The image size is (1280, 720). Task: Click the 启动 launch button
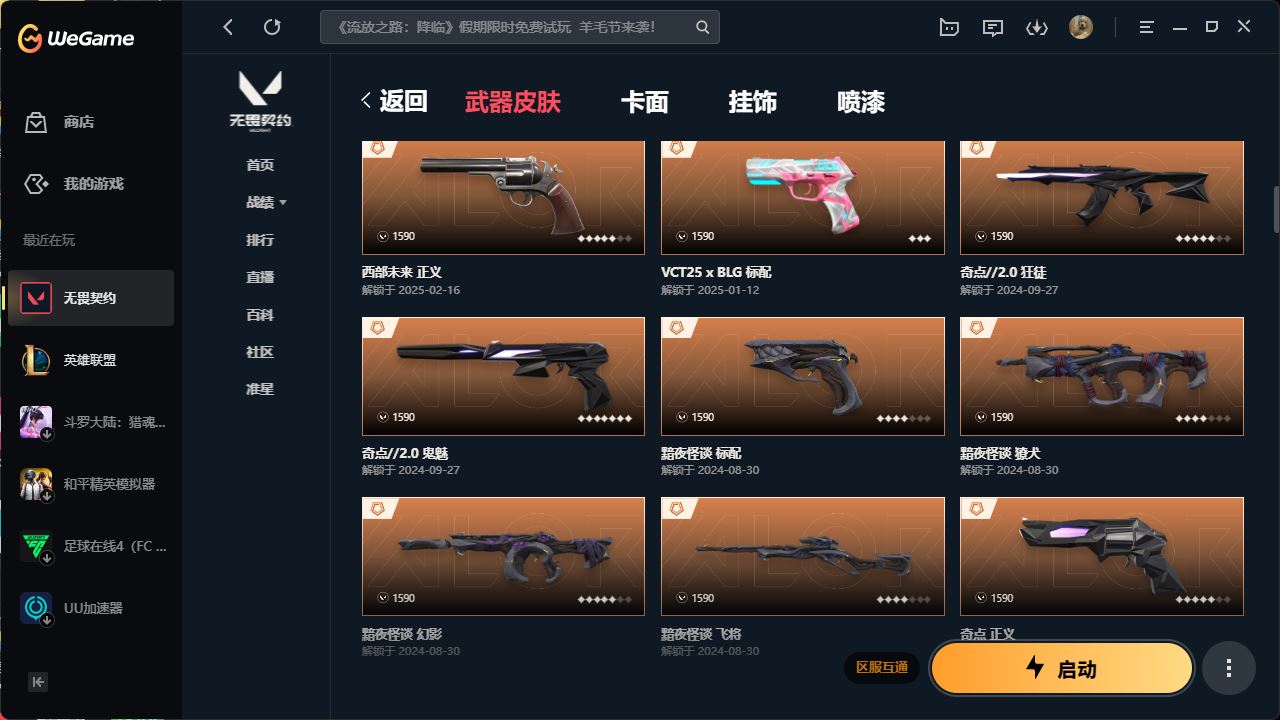(1062, 668)
